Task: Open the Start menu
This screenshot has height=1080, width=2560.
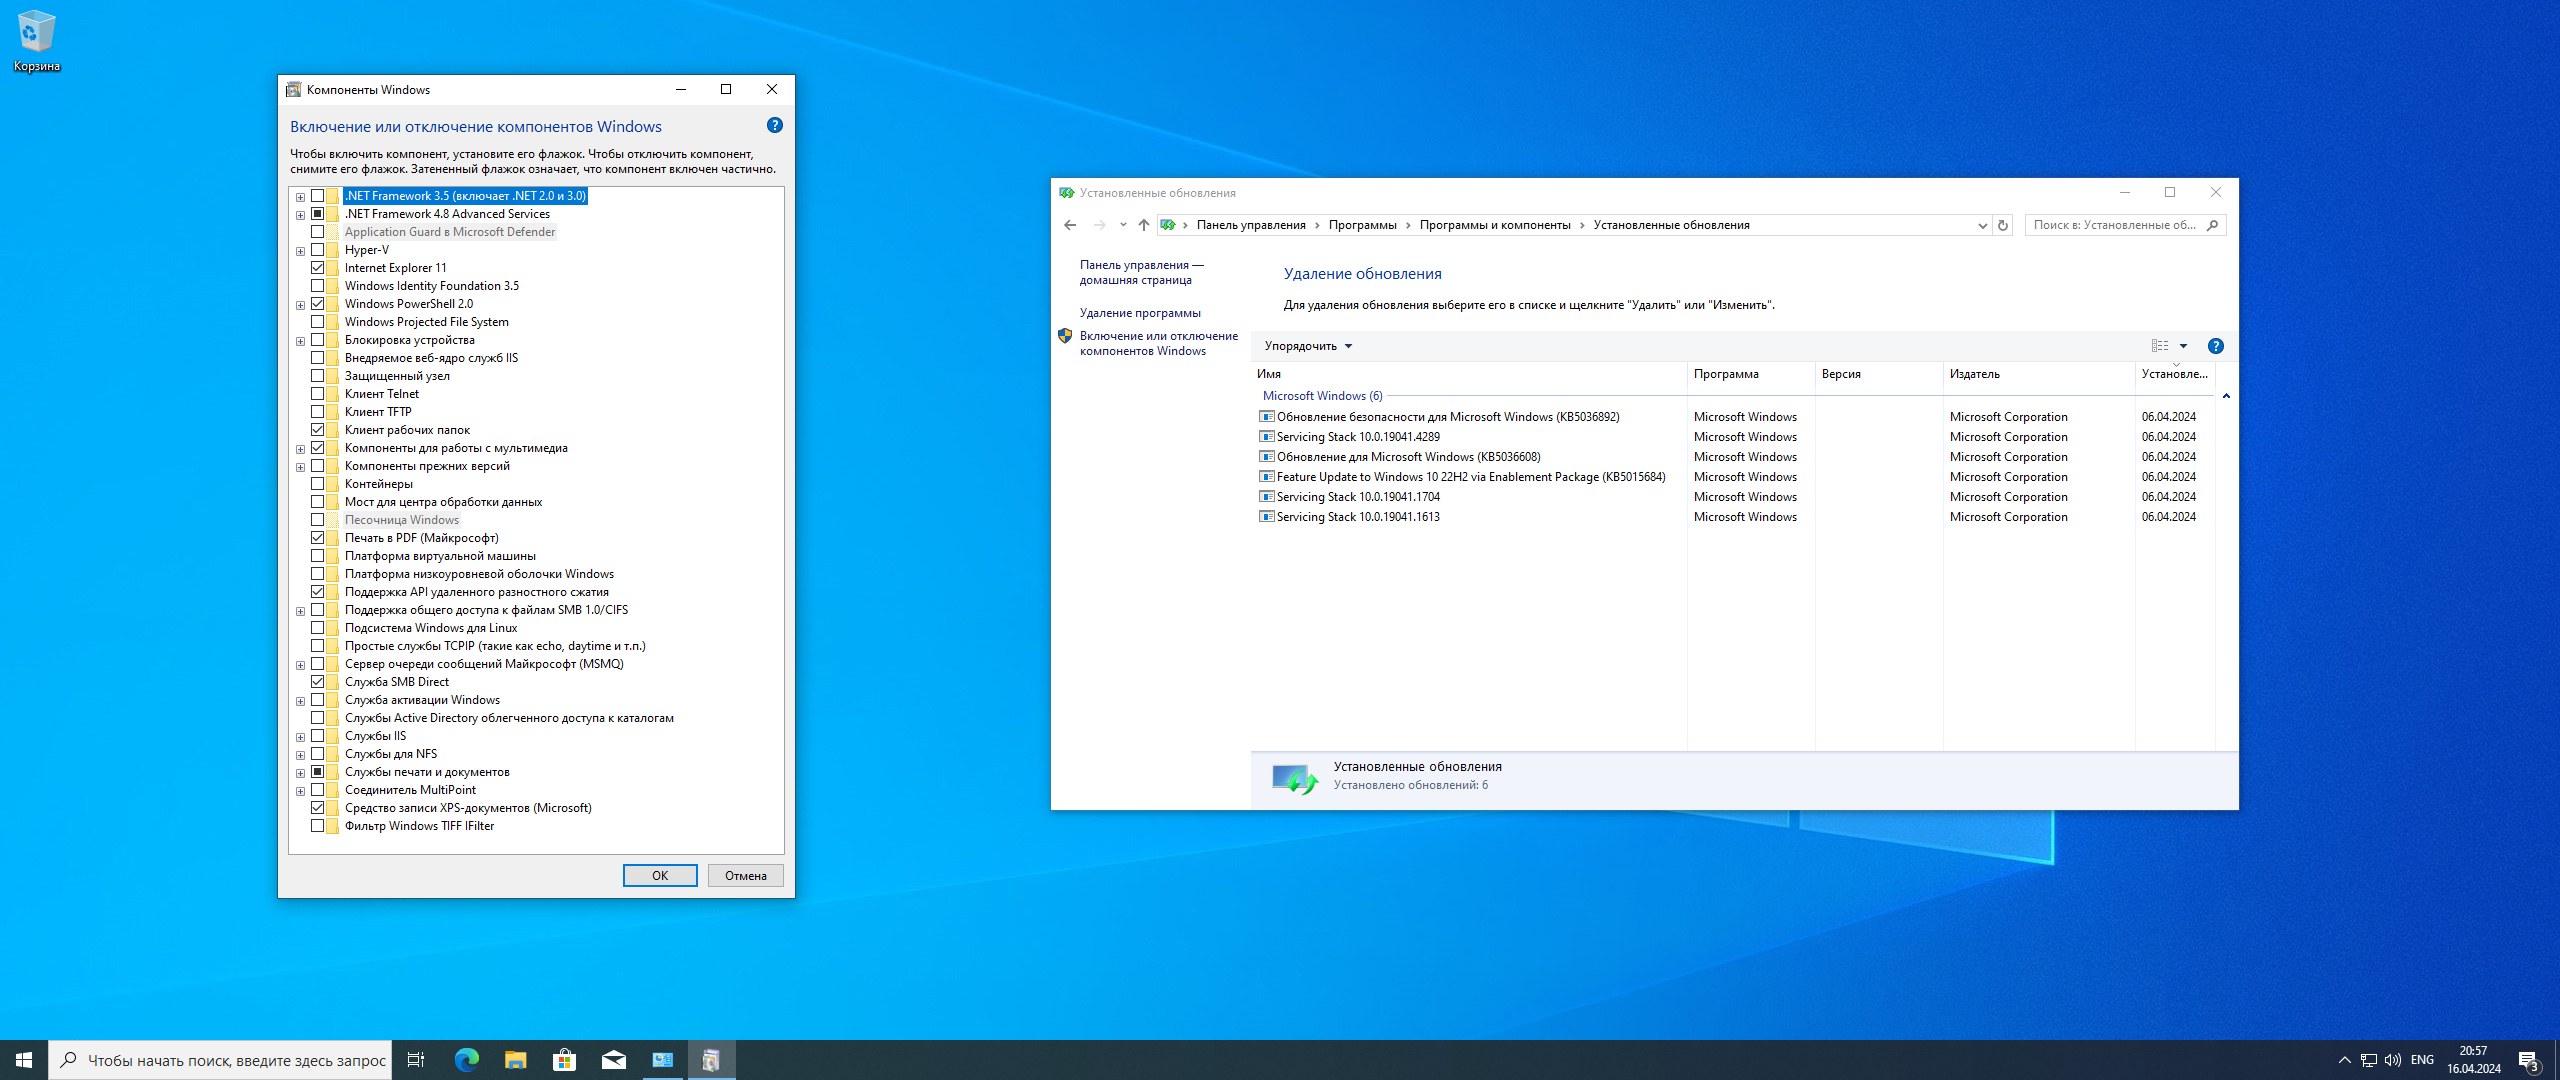Action: click(x=24, y=1060)
